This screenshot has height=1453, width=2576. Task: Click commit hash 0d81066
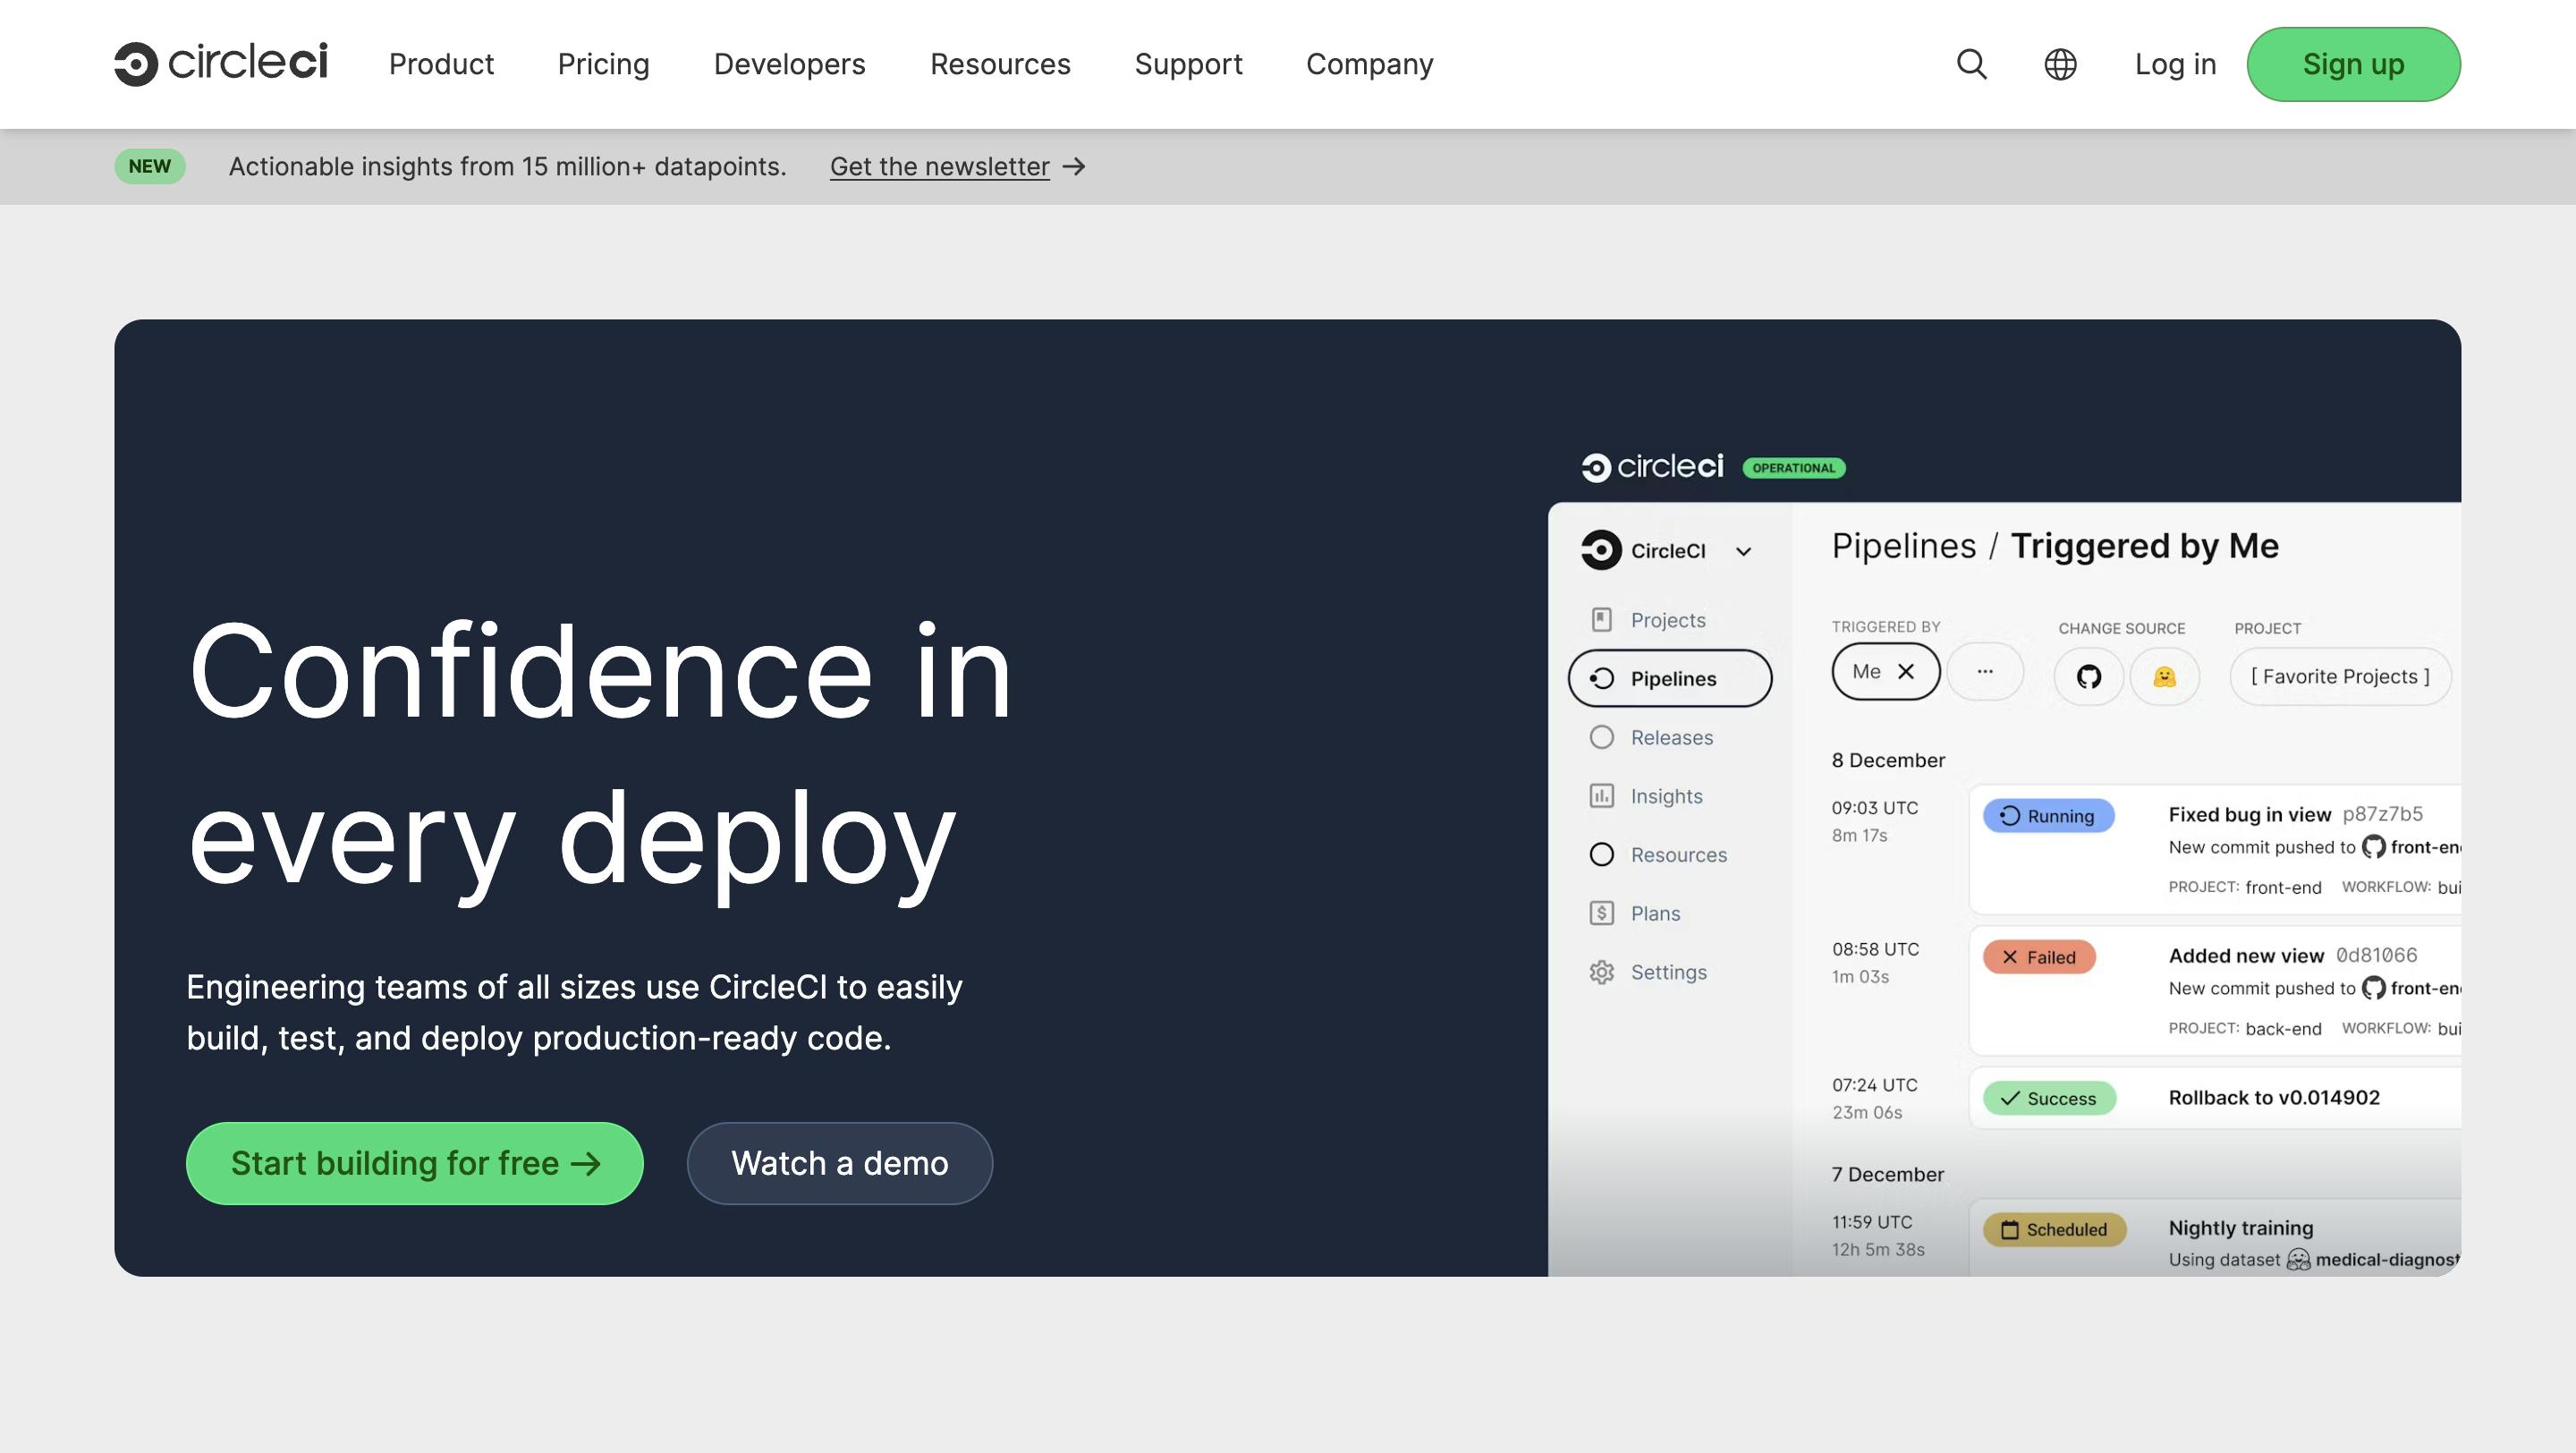2376,955
